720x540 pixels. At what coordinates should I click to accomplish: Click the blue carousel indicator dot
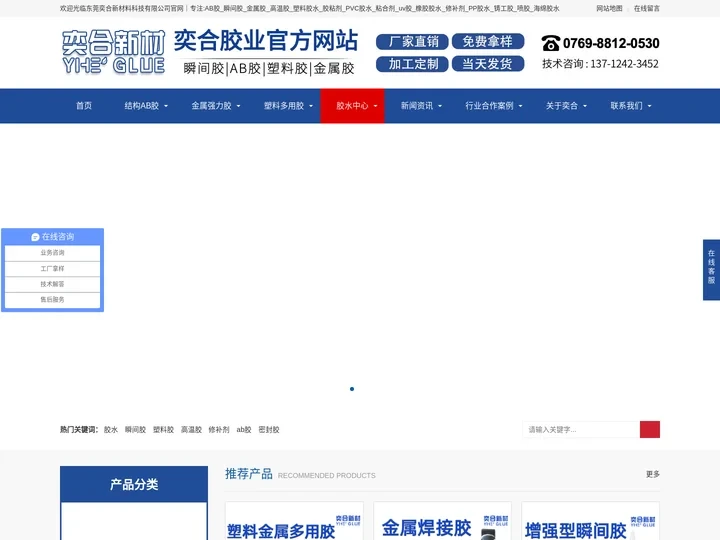(x=352, y=389)
